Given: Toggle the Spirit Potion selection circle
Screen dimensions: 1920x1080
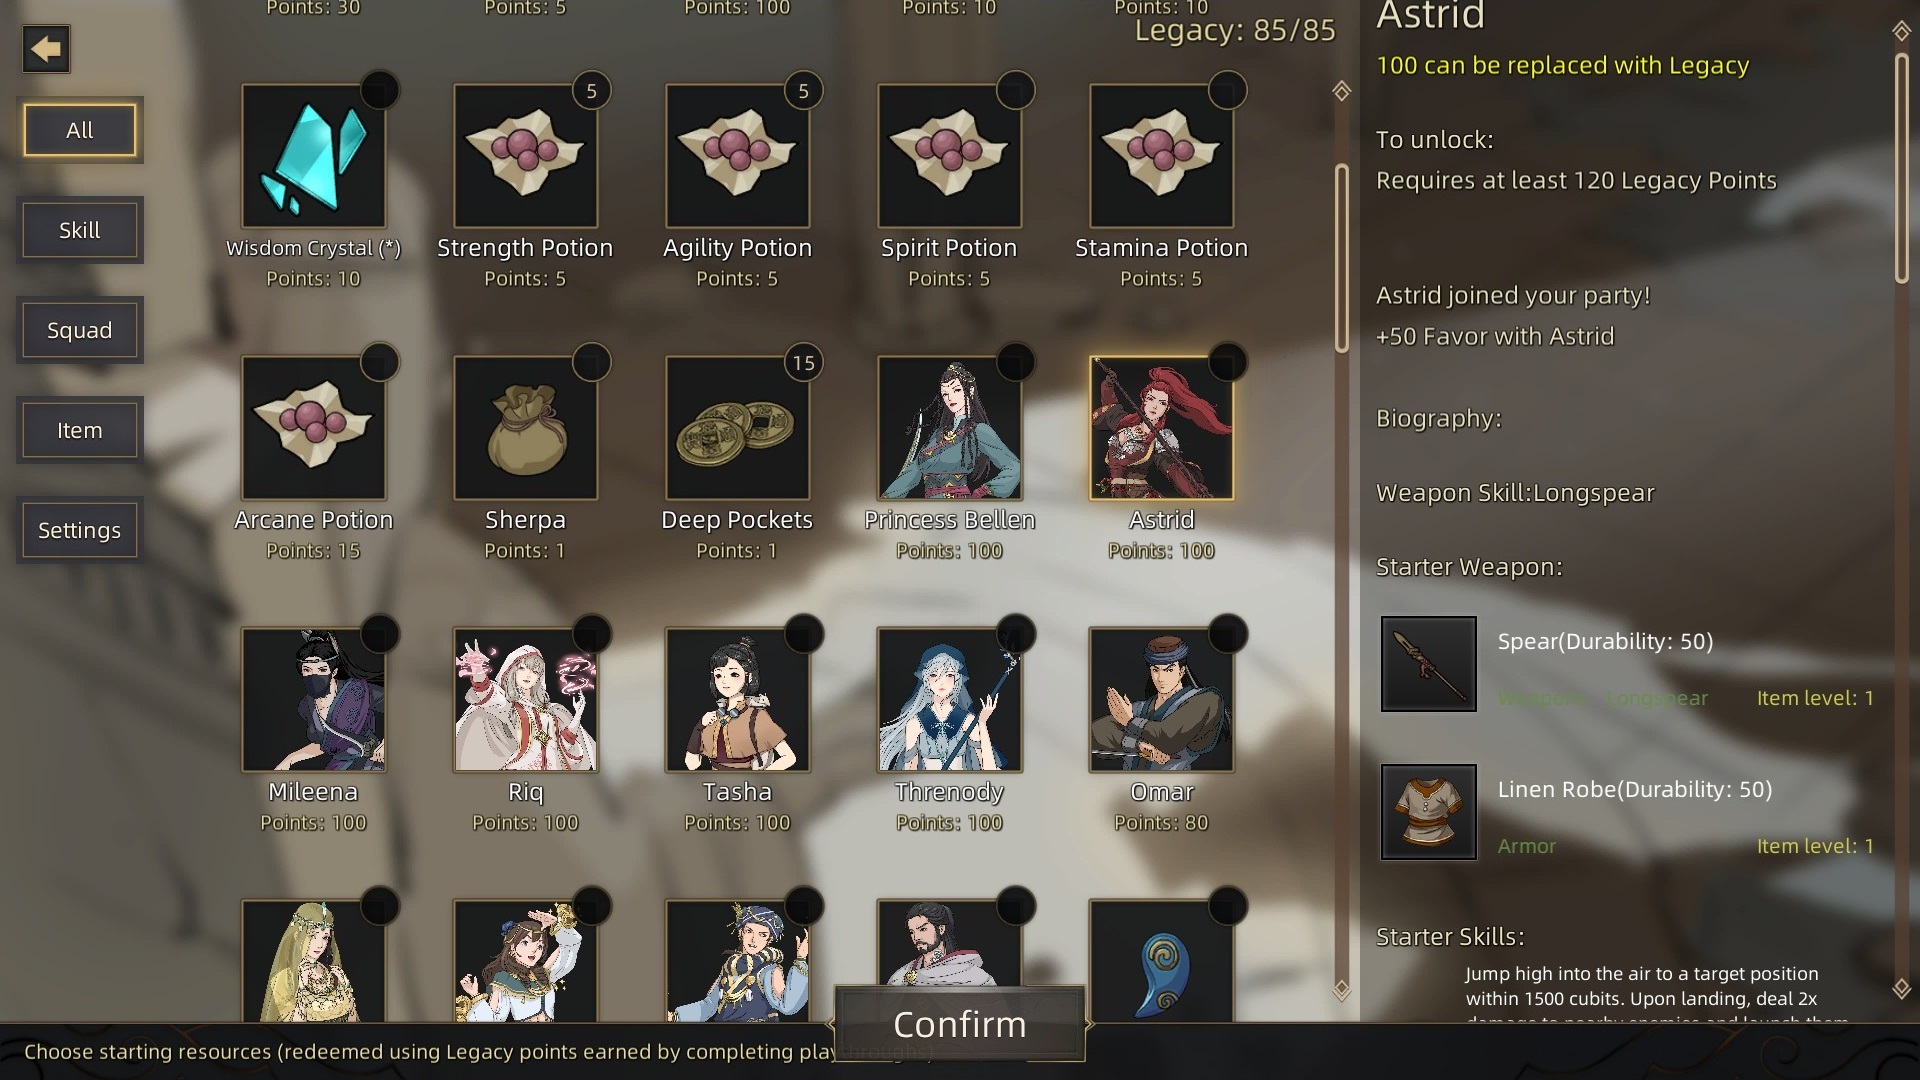Looking at the screenshot, I should [1015, 90].
